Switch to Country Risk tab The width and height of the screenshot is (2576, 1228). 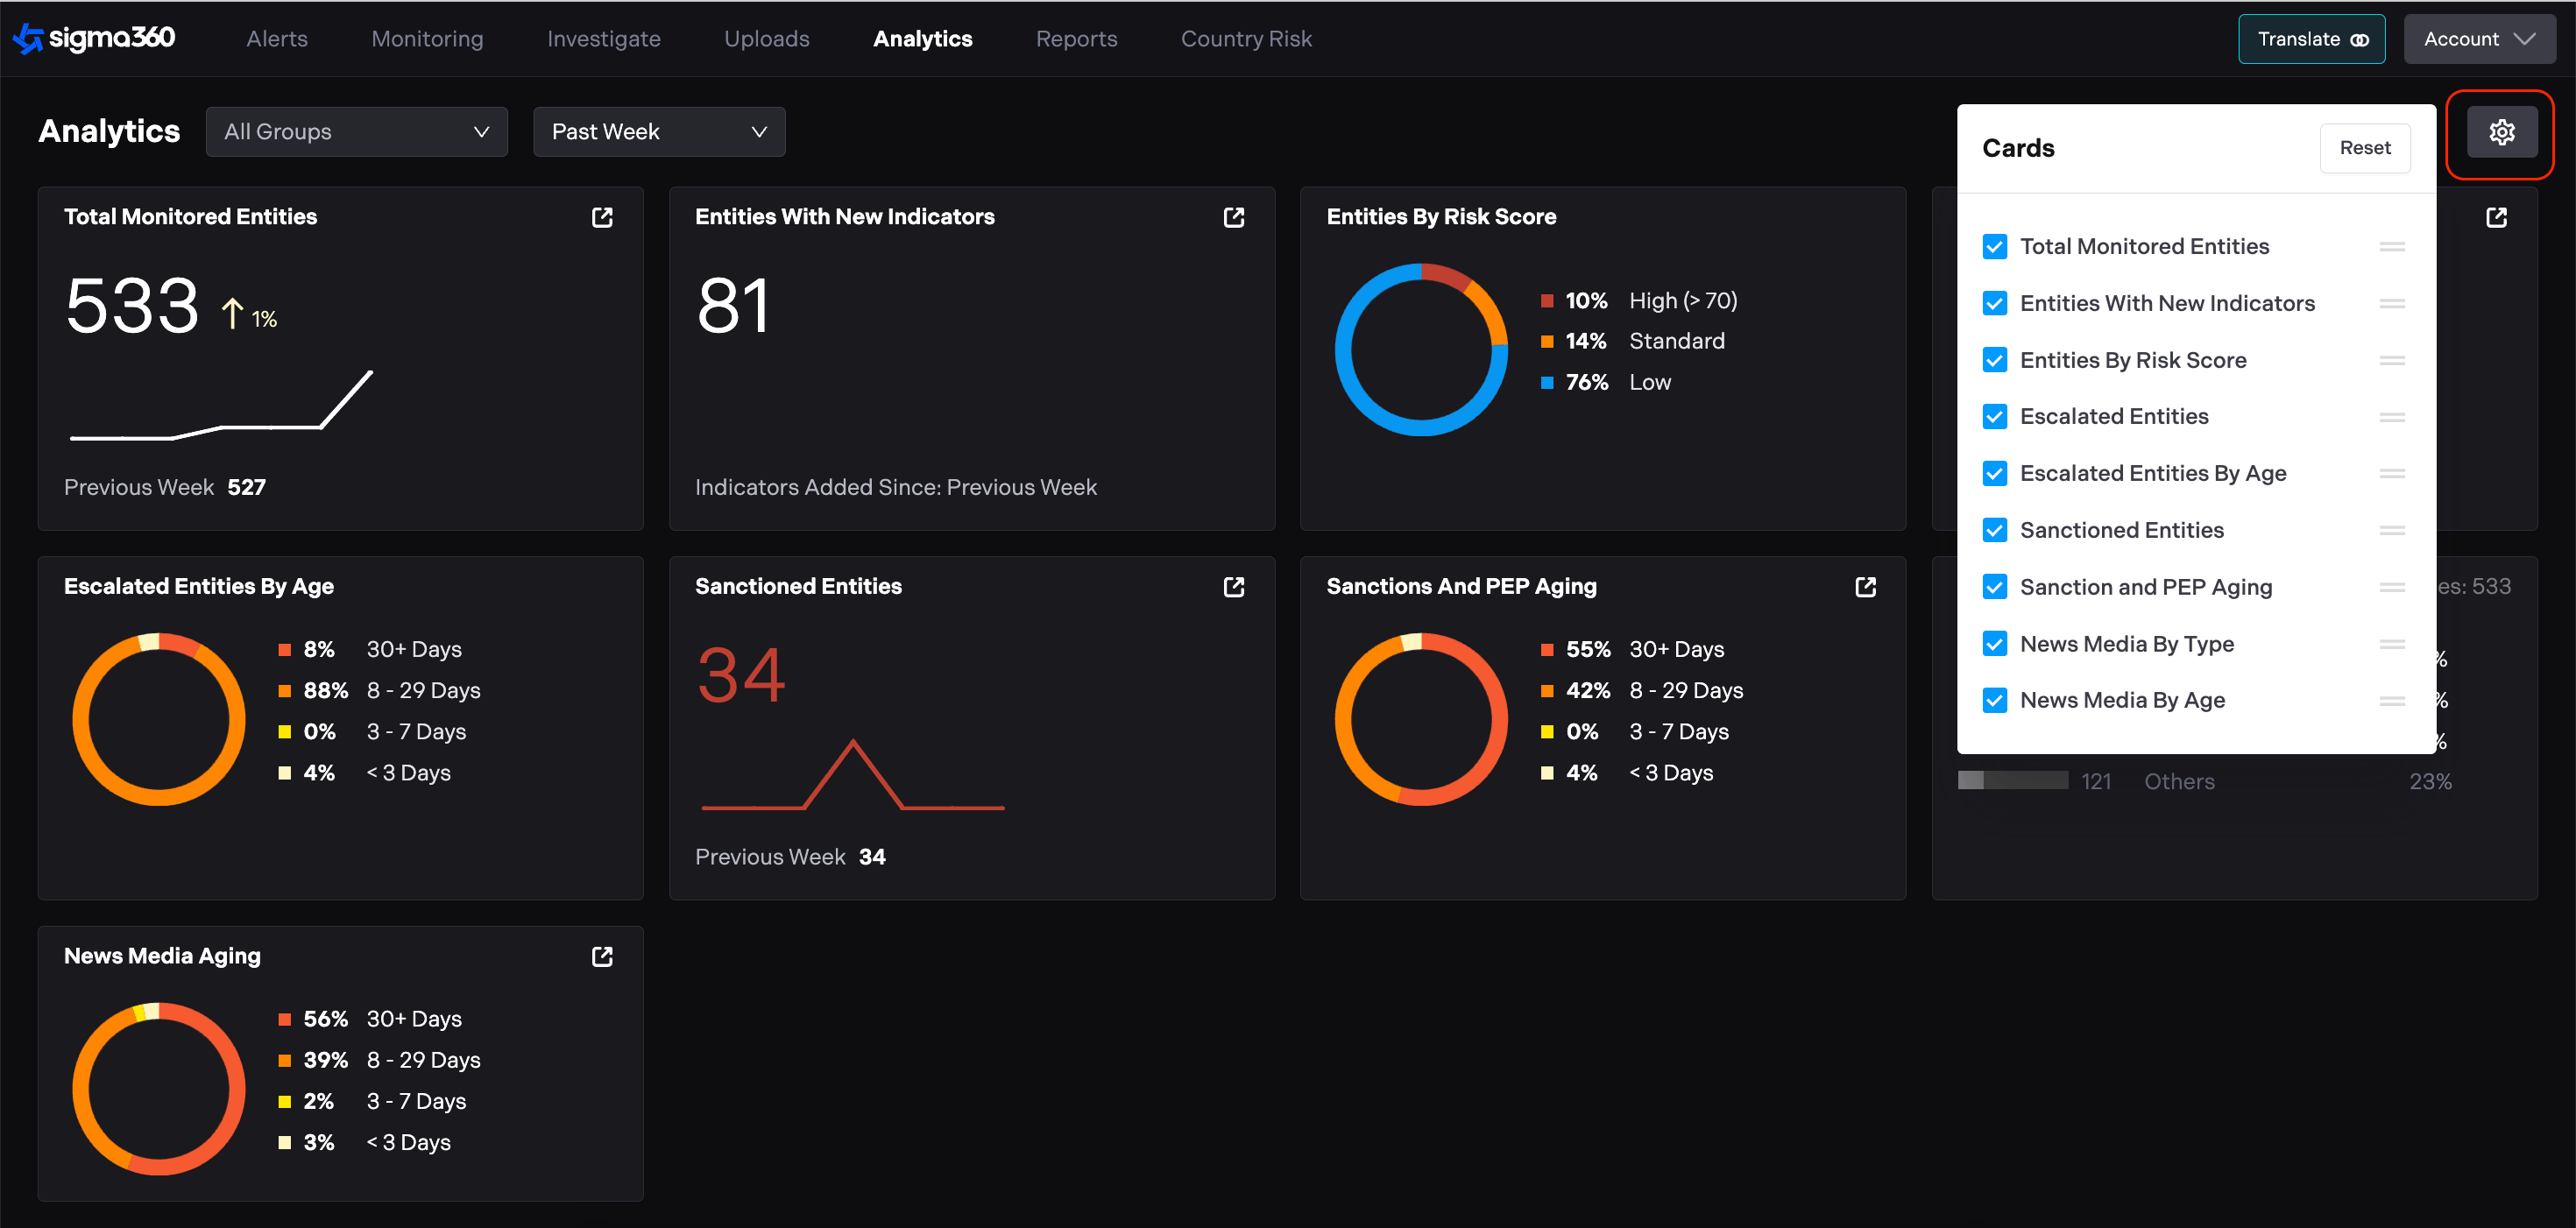(1245, 39)
